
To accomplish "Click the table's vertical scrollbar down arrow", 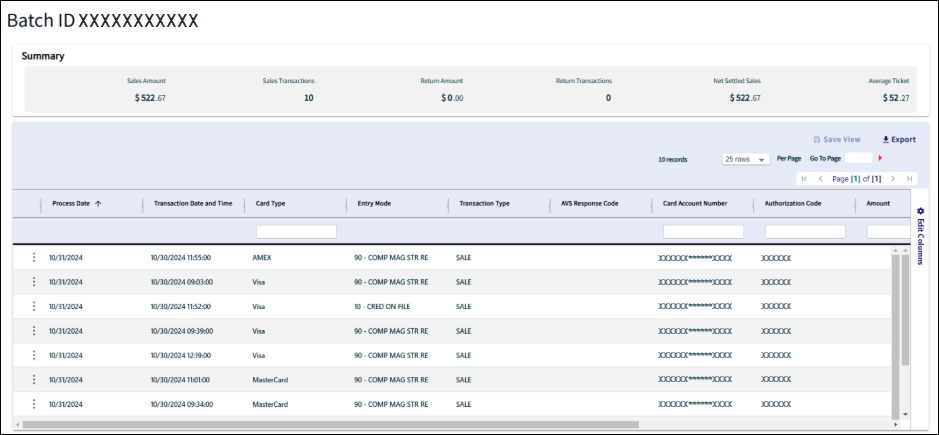I will point(906,413).
